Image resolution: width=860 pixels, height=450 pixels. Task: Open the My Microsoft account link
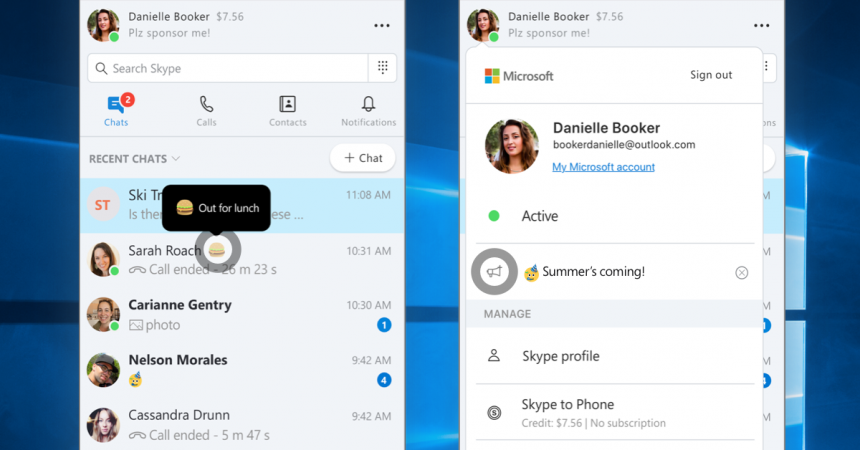click(603, 167)
